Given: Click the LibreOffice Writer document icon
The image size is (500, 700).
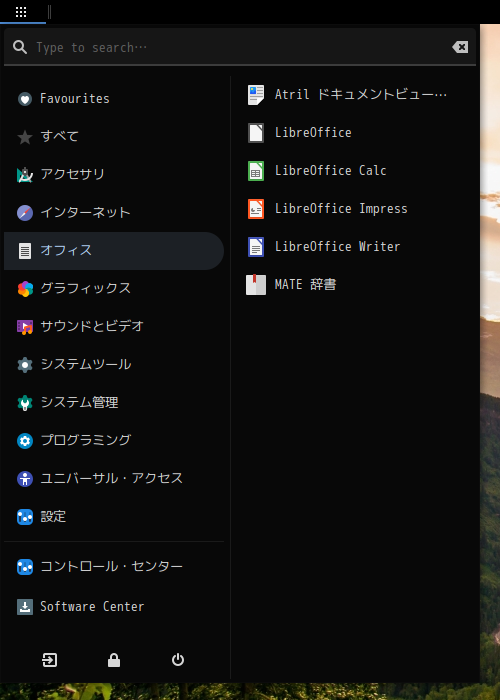Looking at the screenshot, I should click(x=256, y=247).
